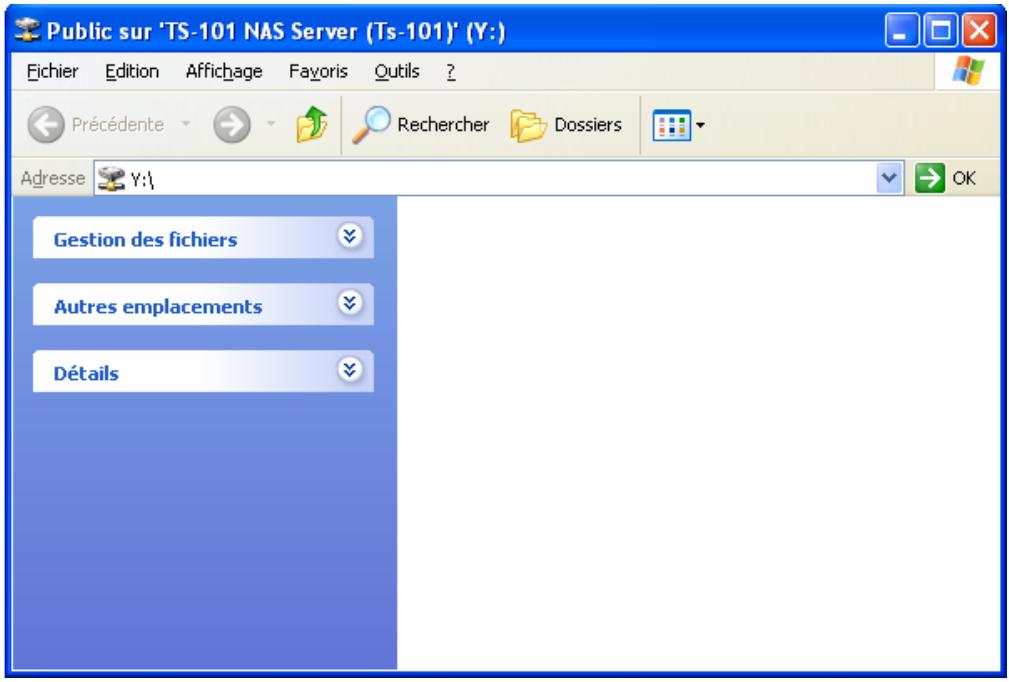The width and height of the screenshot is (1009, 682).
Task: Open views dropdown arrow beside grid icon
Action: [700, 125]
